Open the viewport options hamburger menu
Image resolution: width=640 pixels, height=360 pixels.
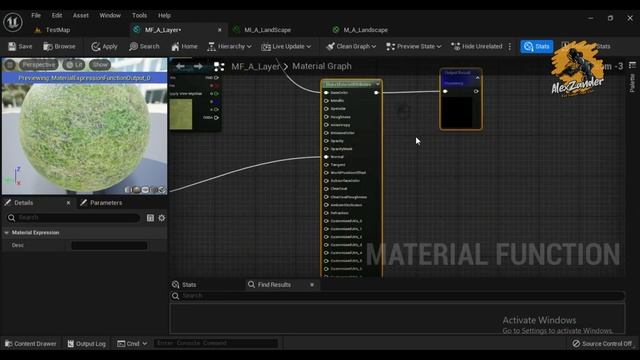(10, 64)
